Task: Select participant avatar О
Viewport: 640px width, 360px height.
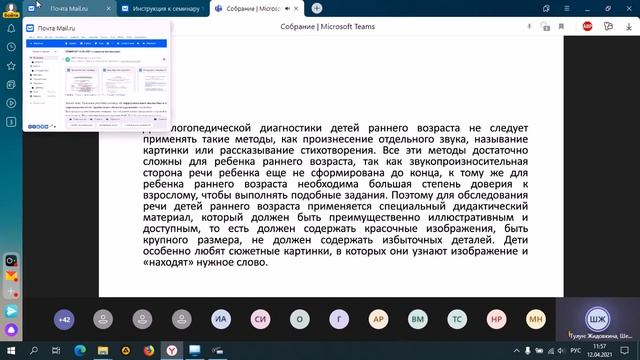Action: pos(300,319)
